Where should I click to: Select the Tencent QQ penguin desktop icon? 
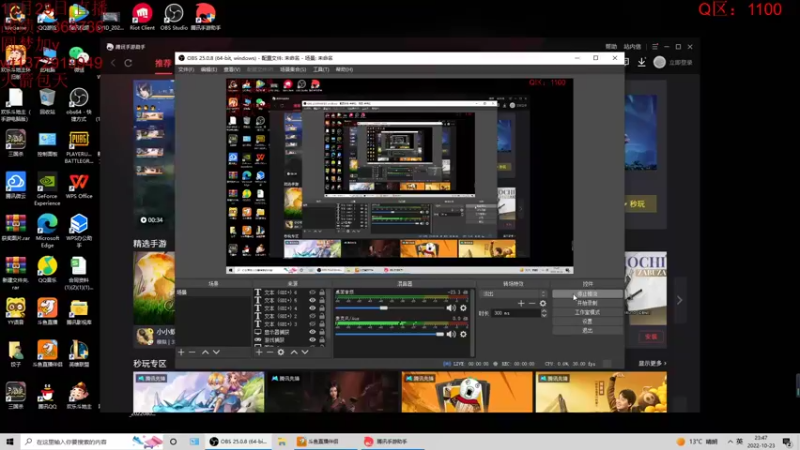[x=47, y=397]
